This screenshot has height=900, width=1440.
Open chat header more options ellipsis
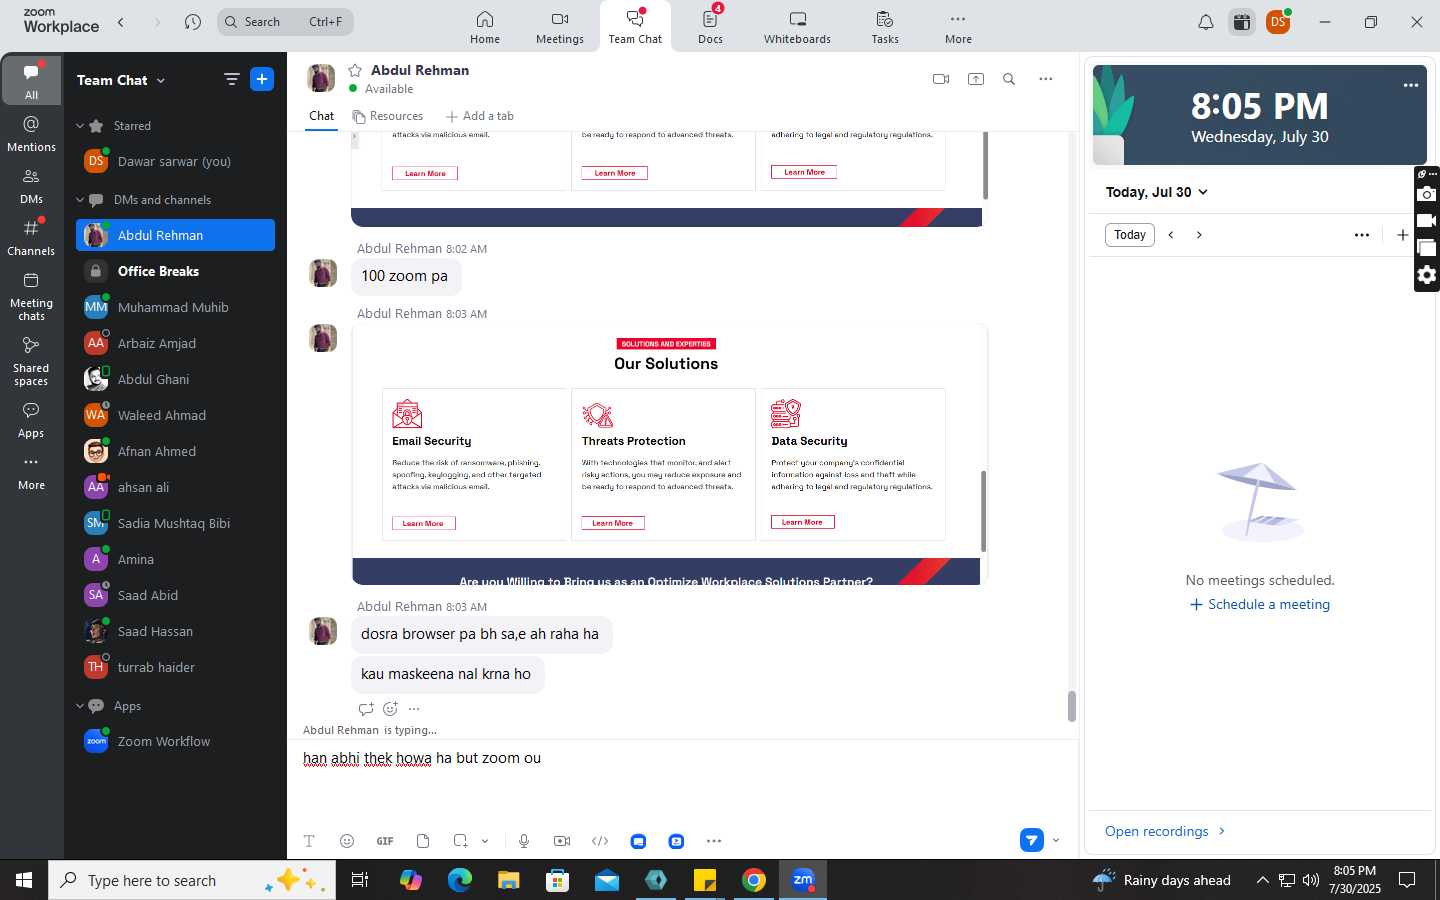[1046, 79]
